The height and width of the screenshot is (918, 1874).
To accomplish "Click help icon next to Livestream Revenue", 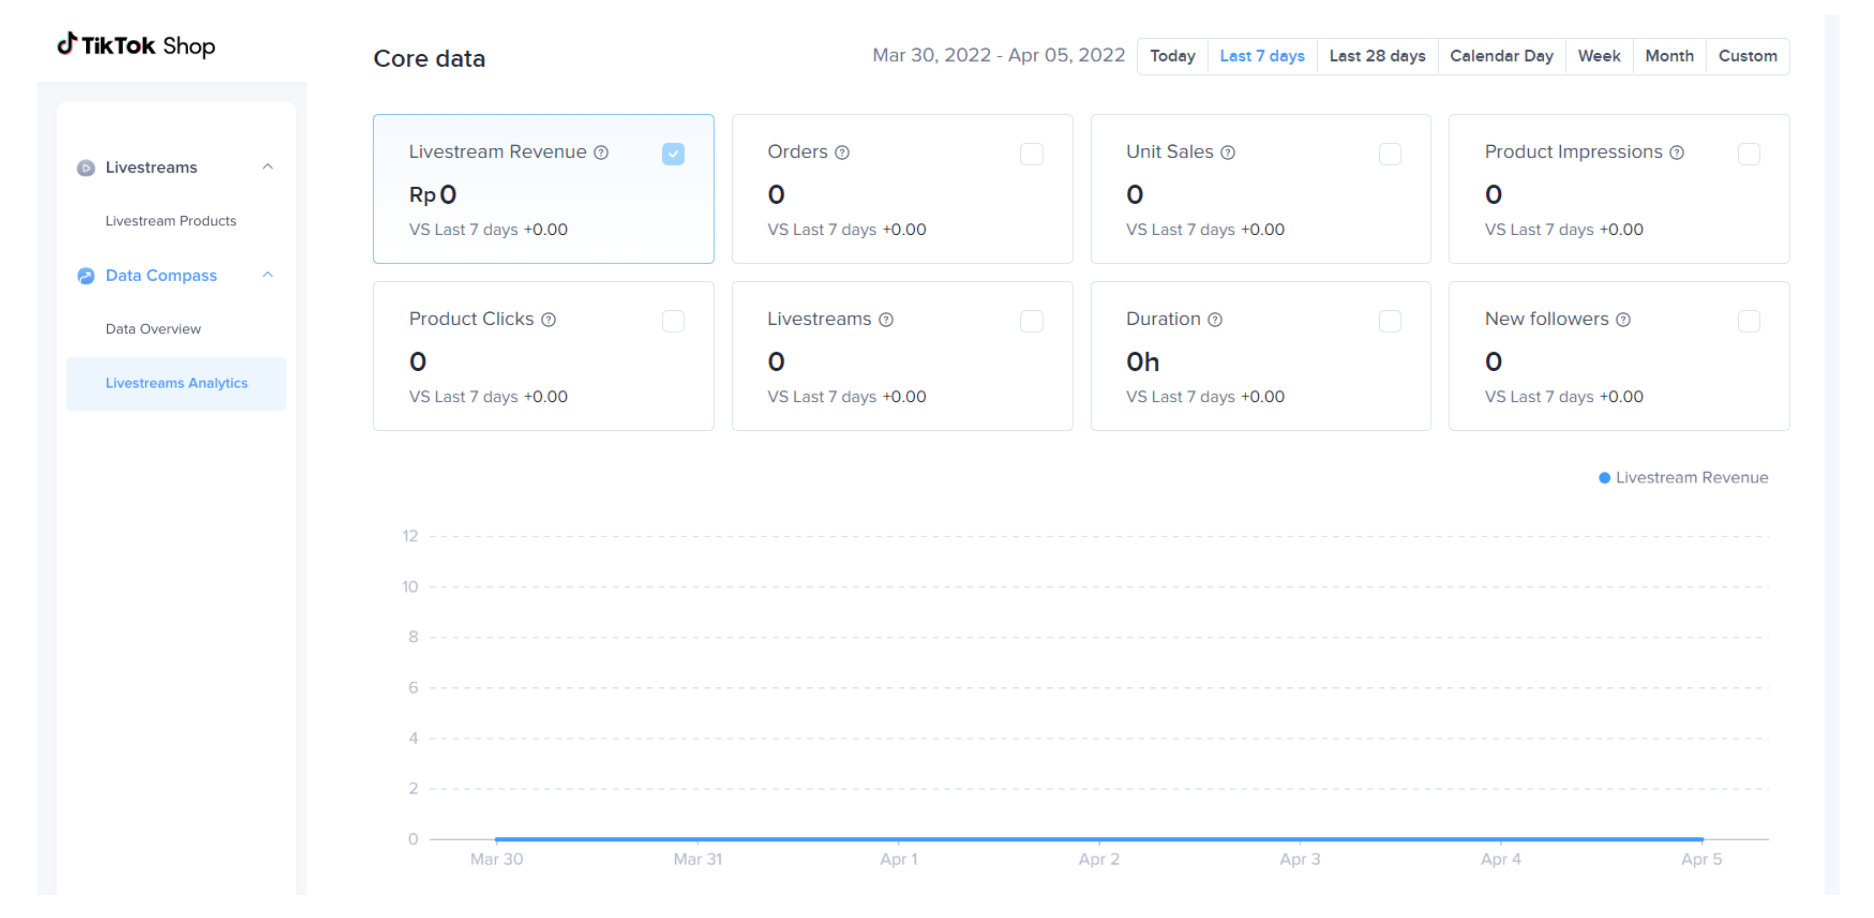I will (601, 153).
